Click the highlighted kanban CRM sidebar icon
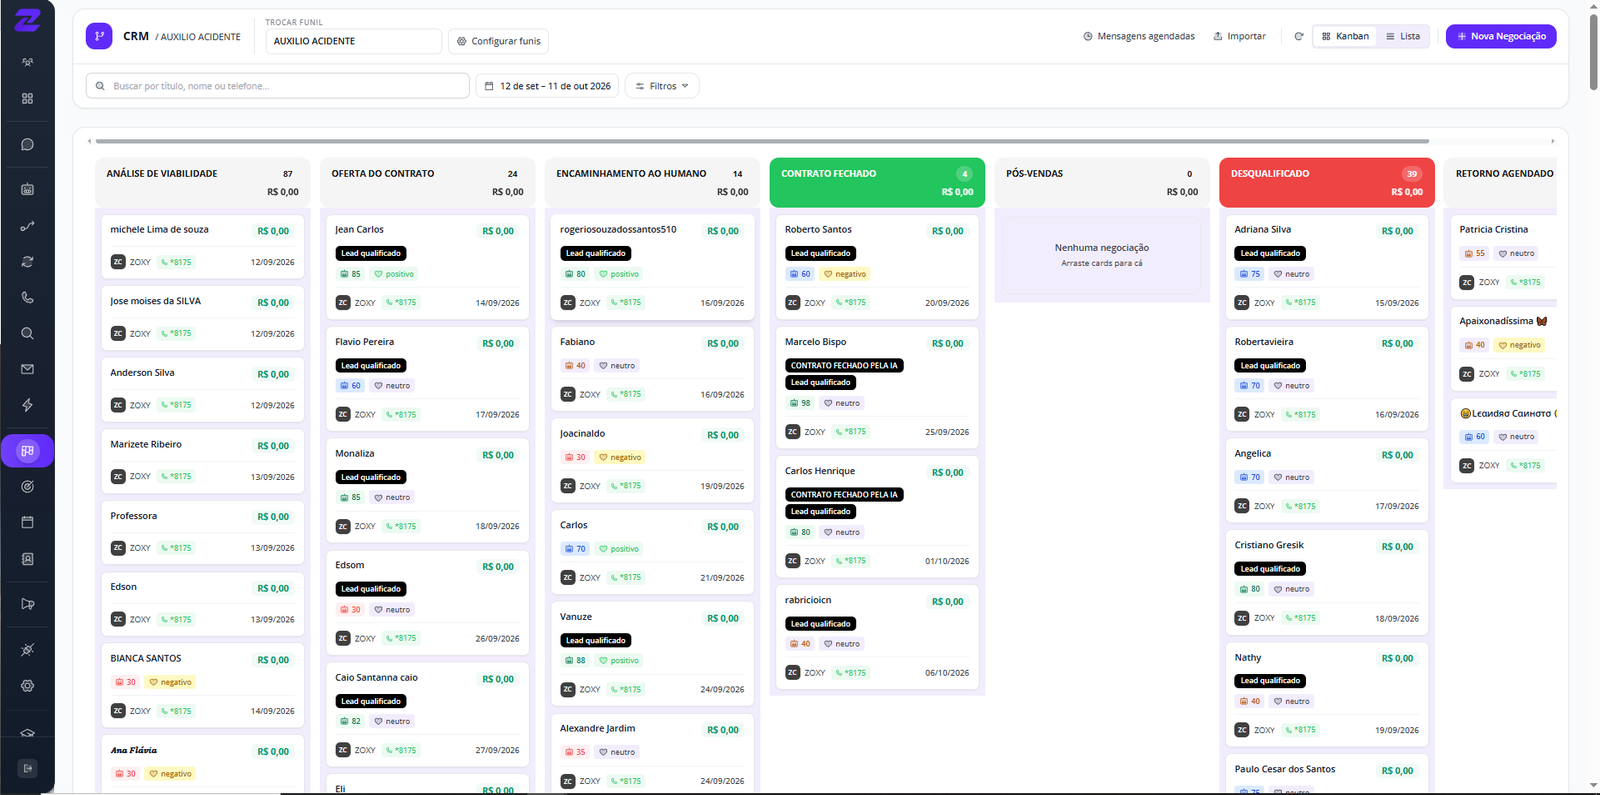Screen dimensions: 1600x795 (x=27, y=451)
